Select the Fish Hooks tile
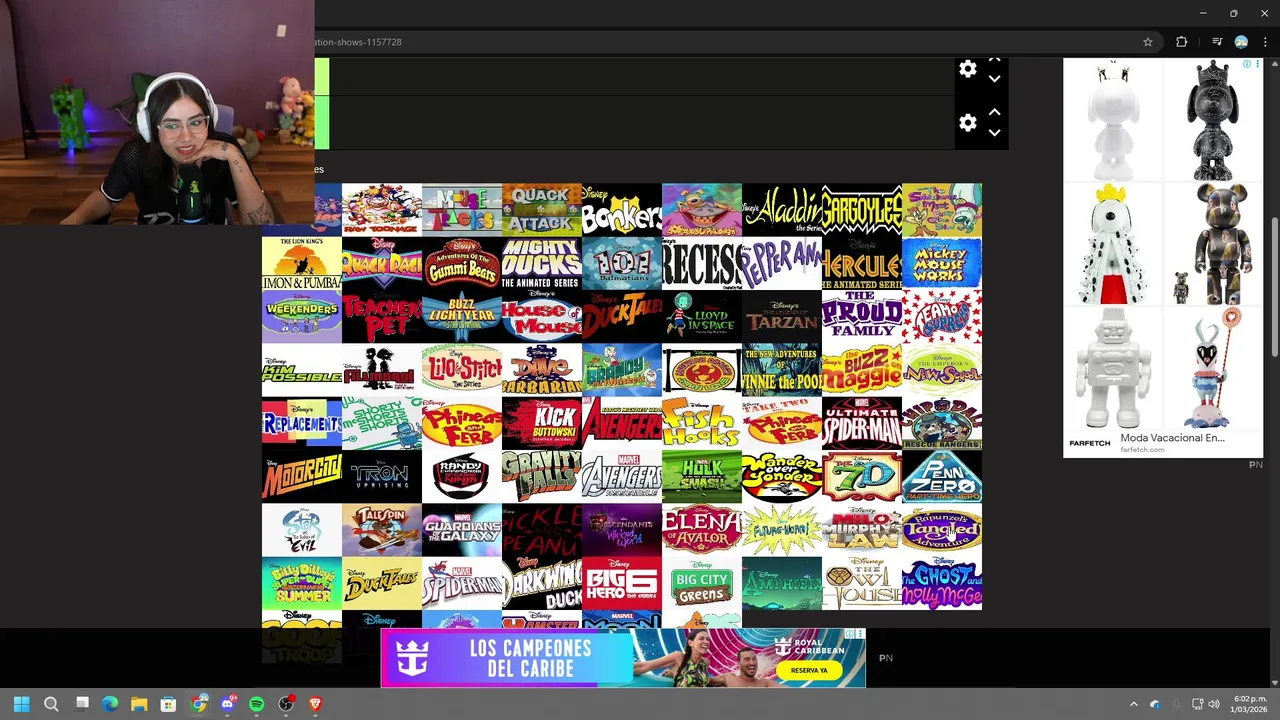1280x720 pixels. pyautogui.click(x=701, y=424)
